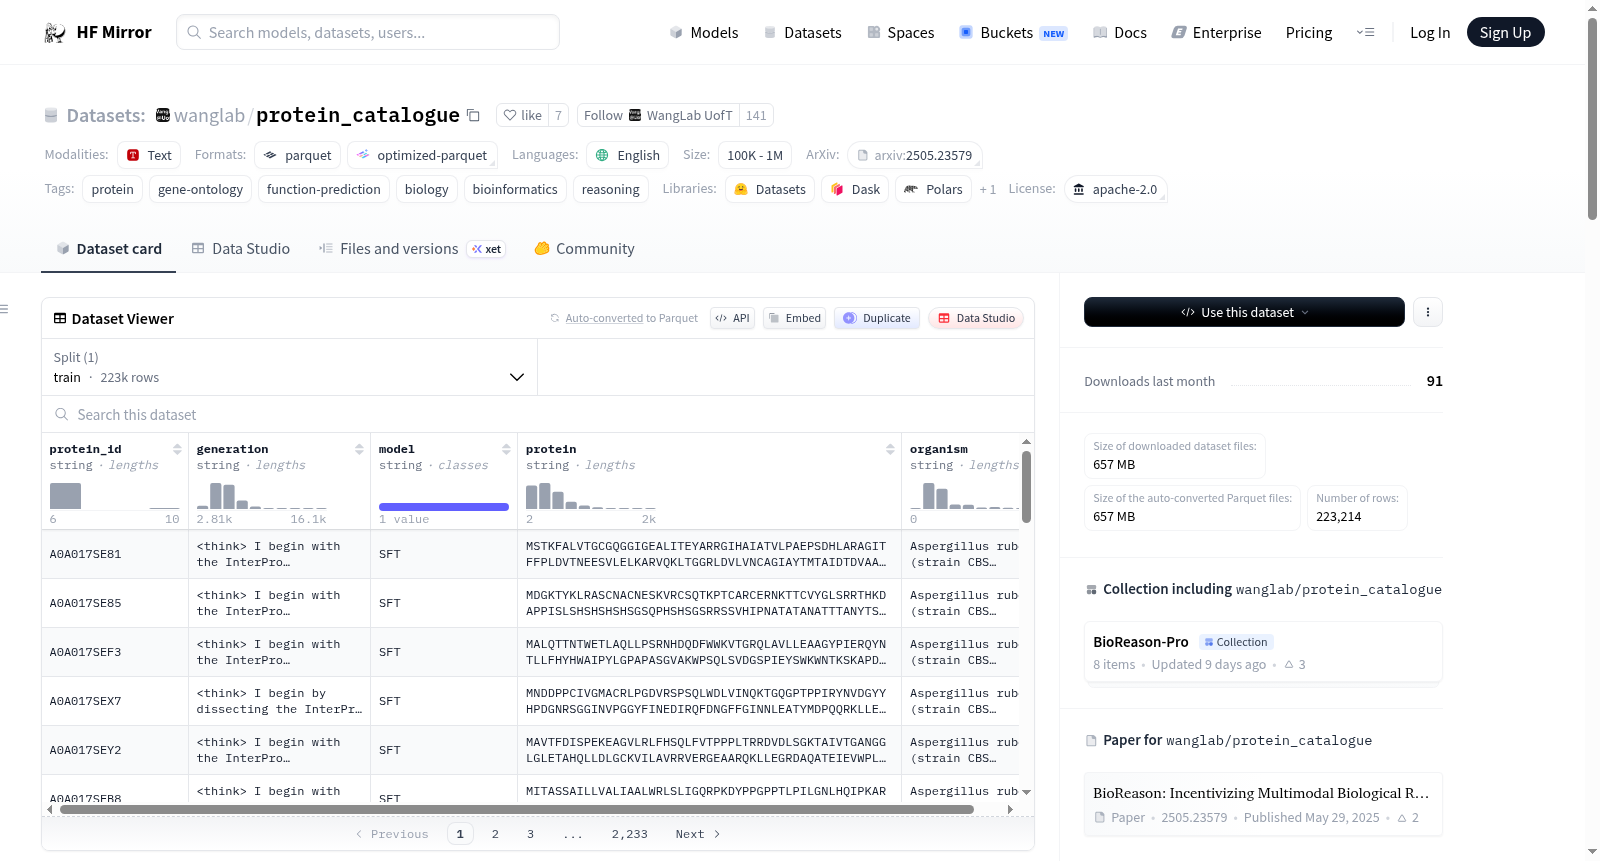Click the Polars library tag
Viewport: 1600px width, 861px height.
coord(934,189)
